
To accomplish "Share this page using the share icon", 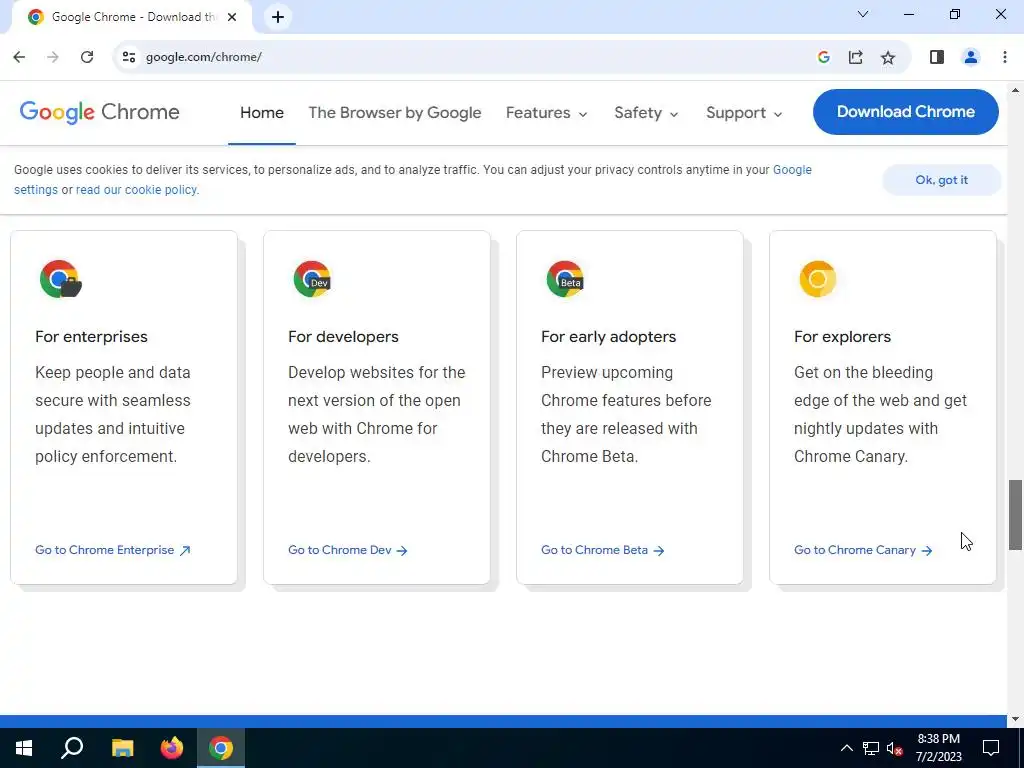I will pos(856,57).
